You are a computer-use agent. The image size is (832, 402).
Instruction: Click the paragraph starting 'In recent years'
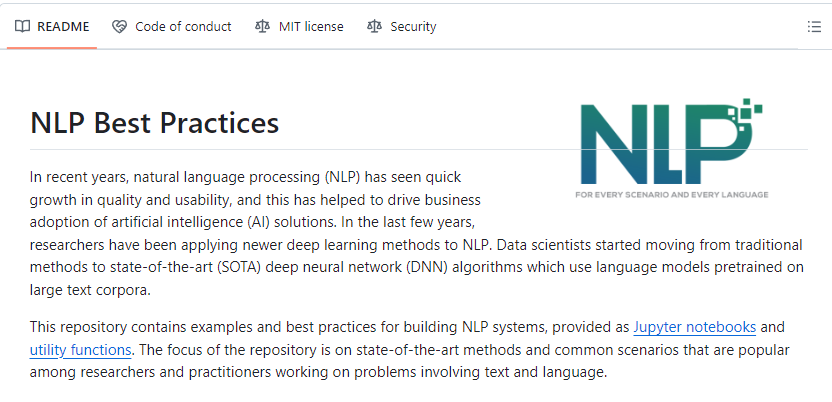pos(417,233)
